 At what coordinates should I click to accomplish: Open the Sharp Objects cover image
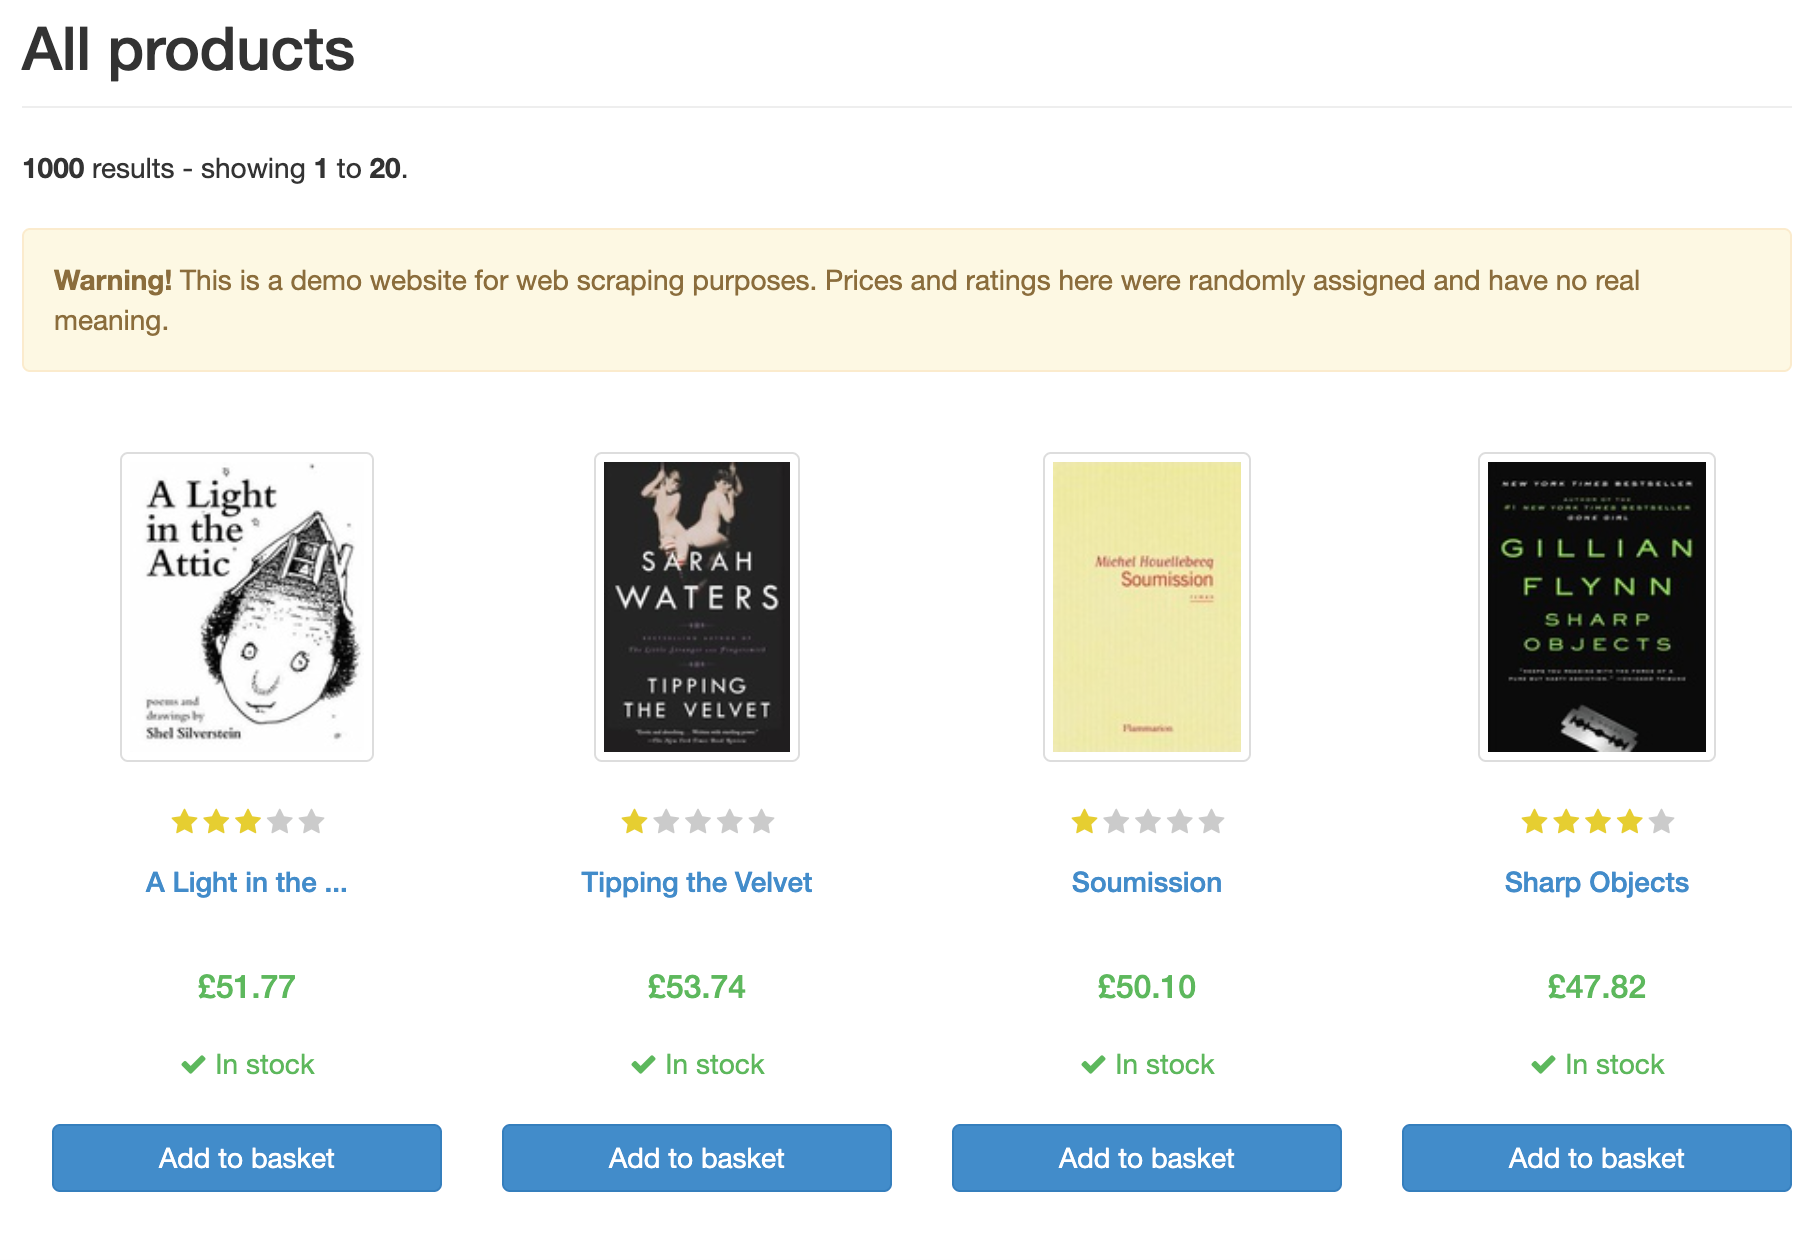coord(1597,607)
